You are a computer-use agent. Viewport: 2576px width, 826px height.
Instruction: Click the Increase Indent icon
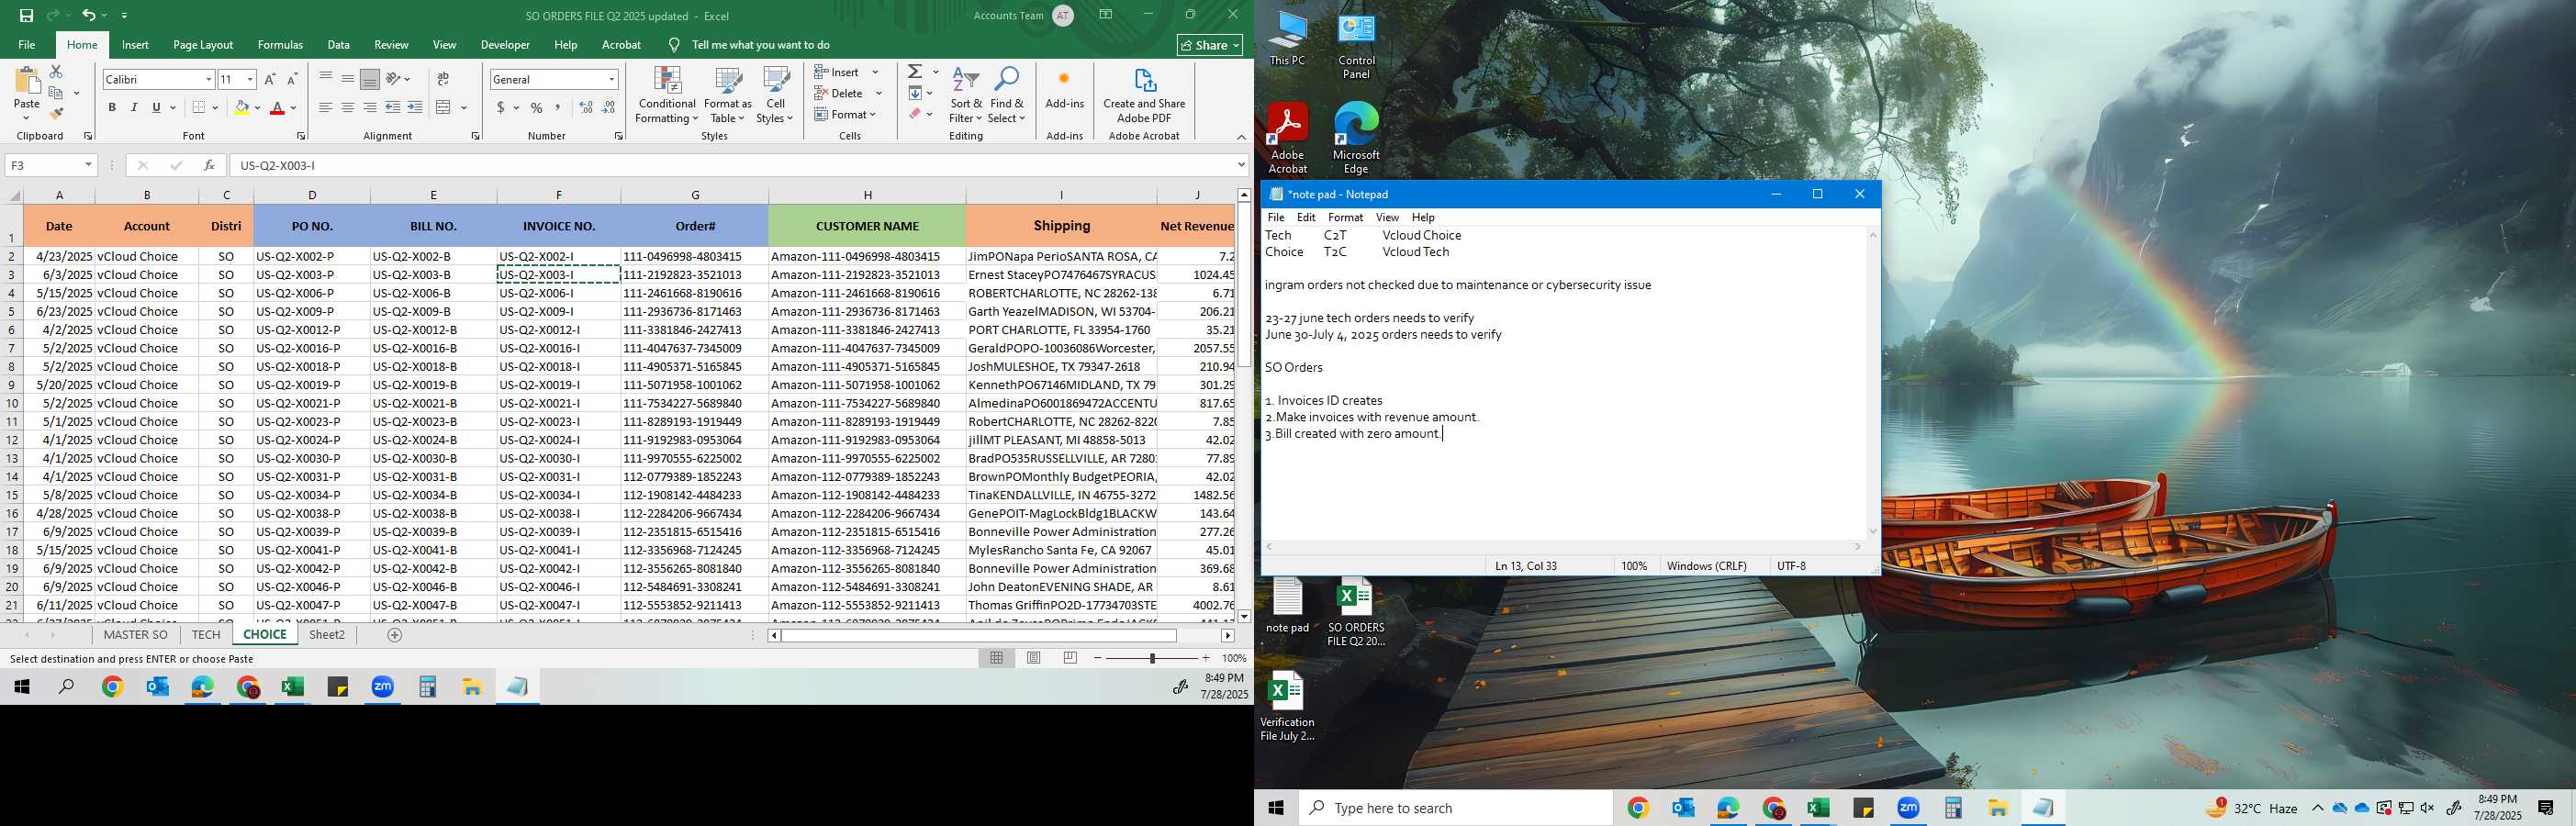pyautogui.click(x=415, y=107)
